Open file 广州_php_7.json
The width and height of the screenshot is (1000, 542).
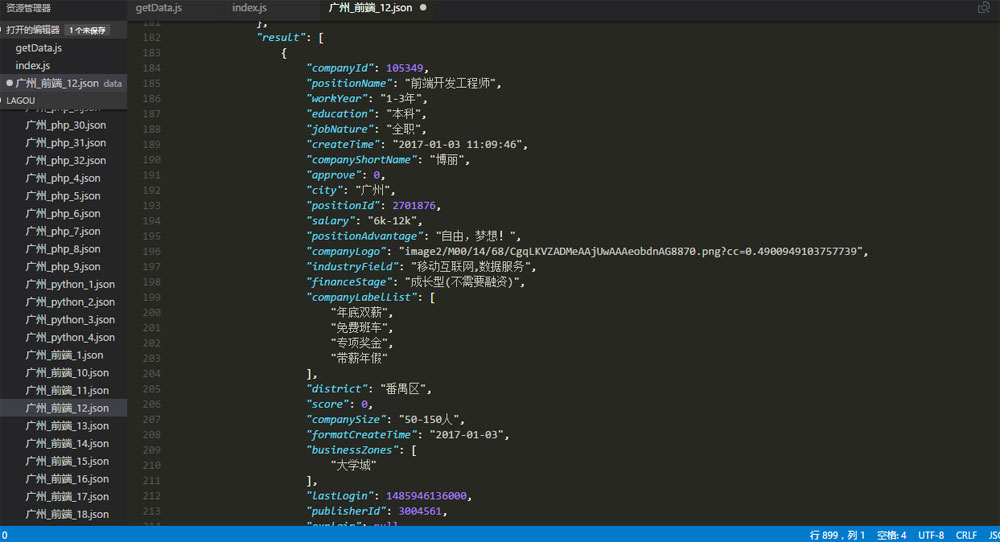pos(62,231)
